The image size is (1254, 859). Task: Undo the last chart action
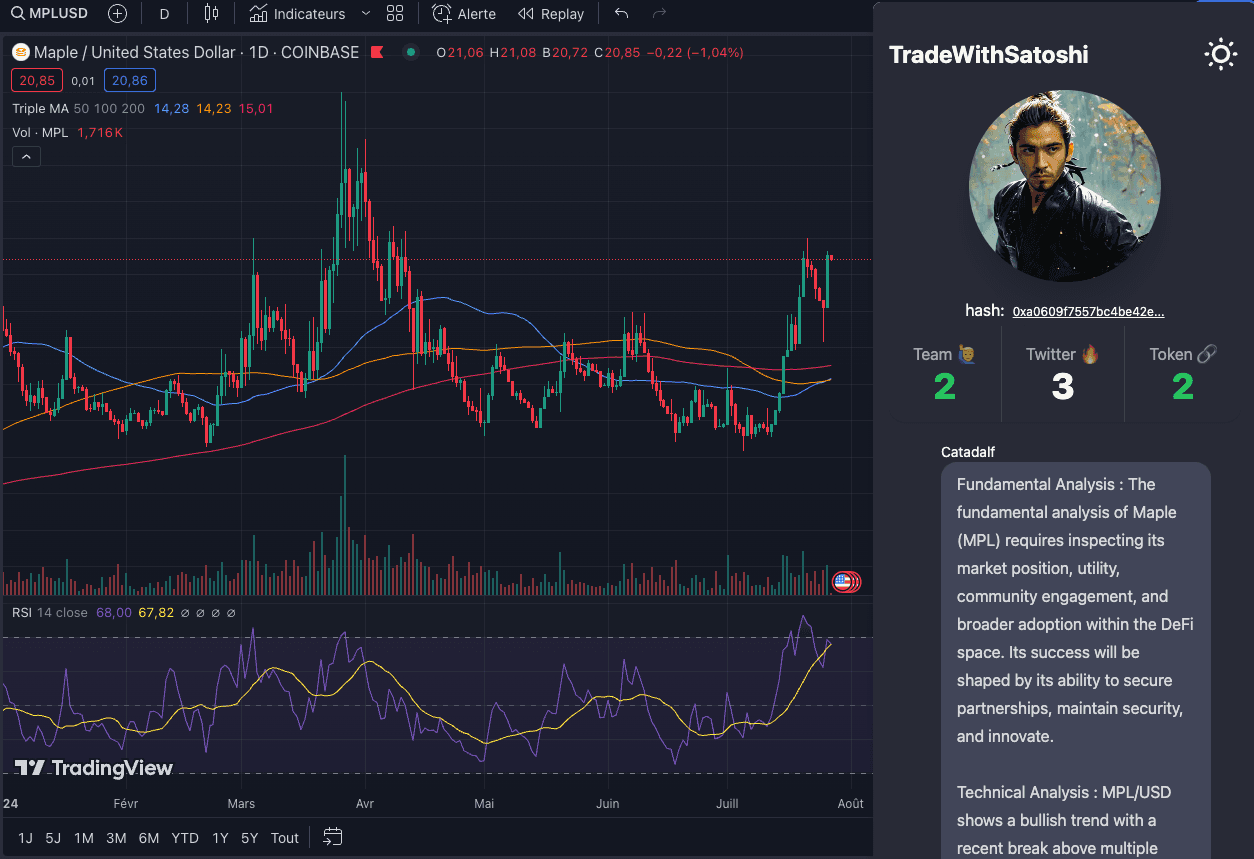(x=622, y=14)
